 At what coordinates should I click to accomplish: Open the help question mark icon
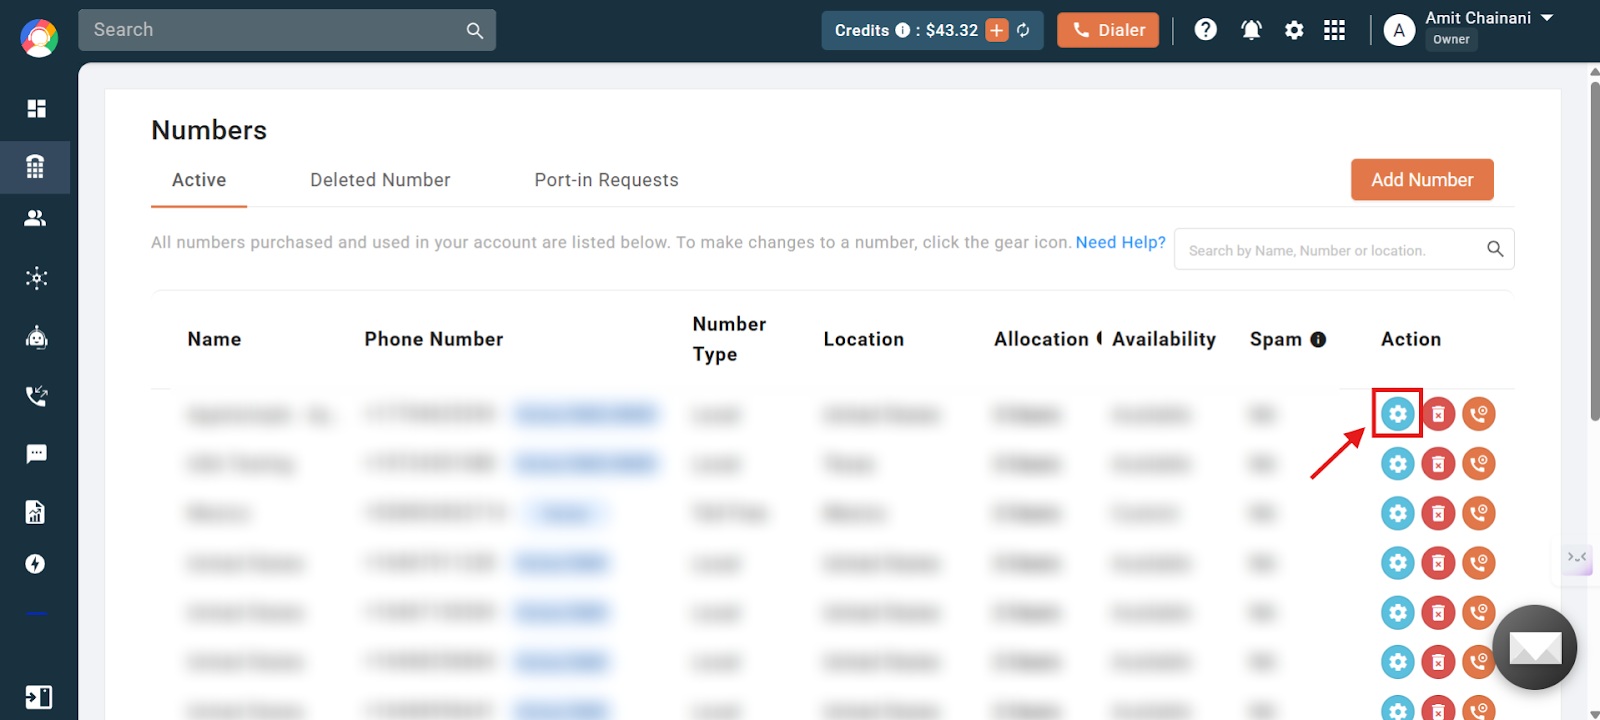click(x=1206, y=30)
